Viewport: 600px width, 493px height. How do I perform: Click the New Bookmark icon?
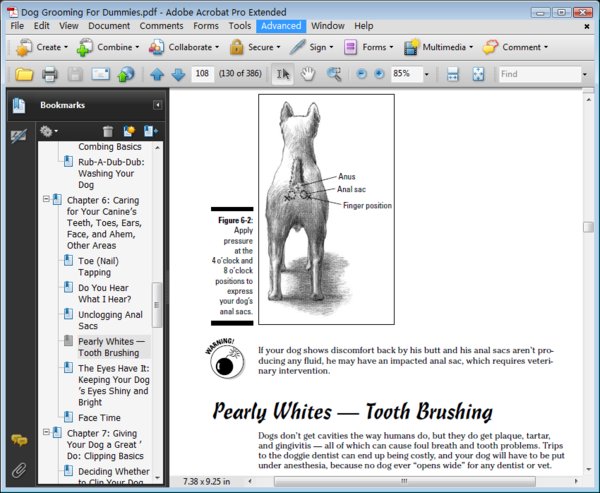[x=129, y=131]
